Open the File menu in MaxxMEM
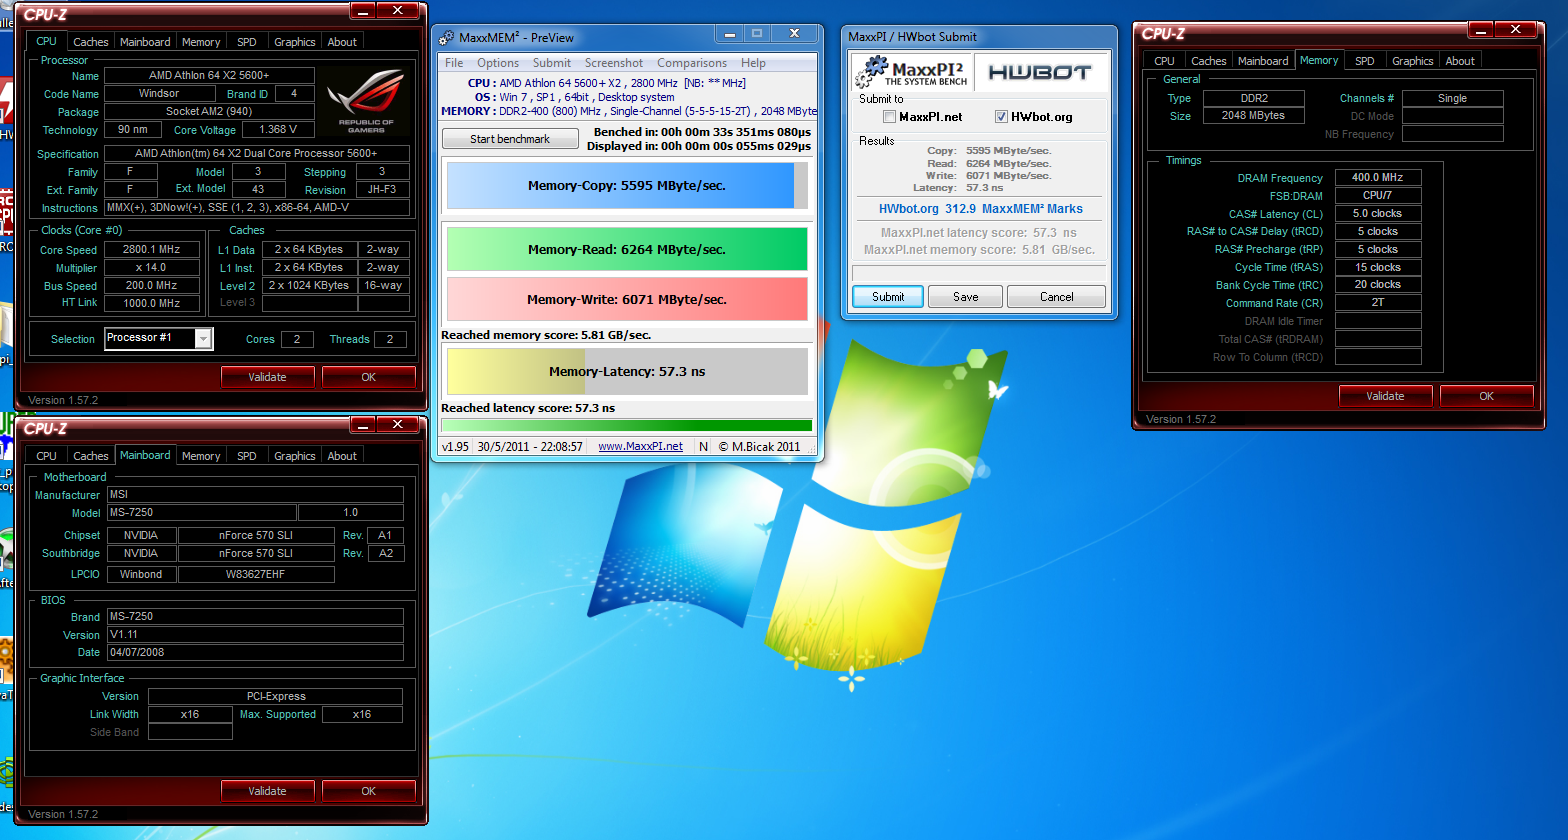The width and height of the screenshot is (1568, 840). (454, 63)
